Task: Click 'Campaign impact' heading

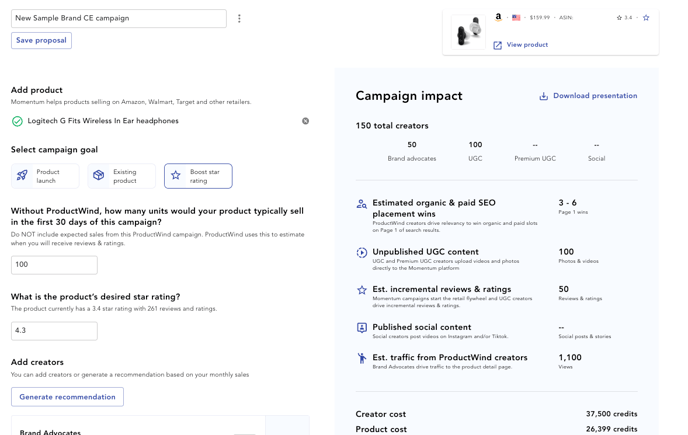Action: 409,96
